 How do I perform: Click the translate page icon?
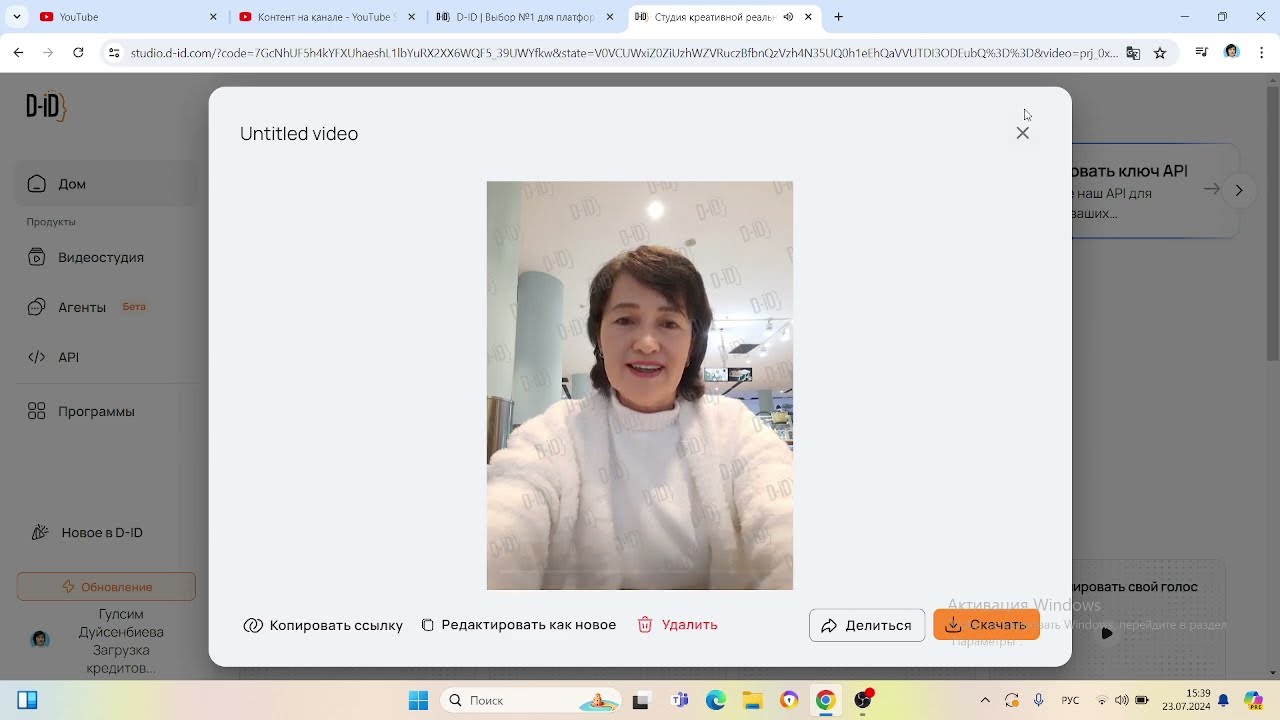pyautogui.click(x=1133, y=53)
